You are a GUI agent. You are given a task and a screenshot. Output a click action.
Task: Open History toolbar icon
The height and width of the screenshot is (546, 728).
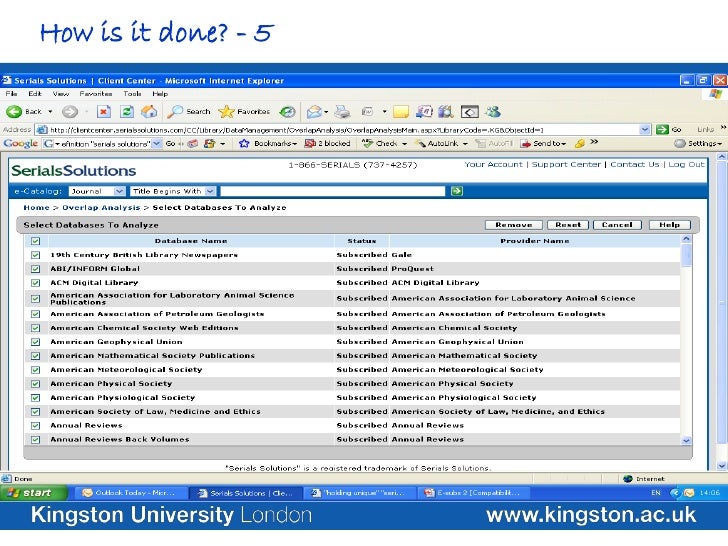point(287,111)
